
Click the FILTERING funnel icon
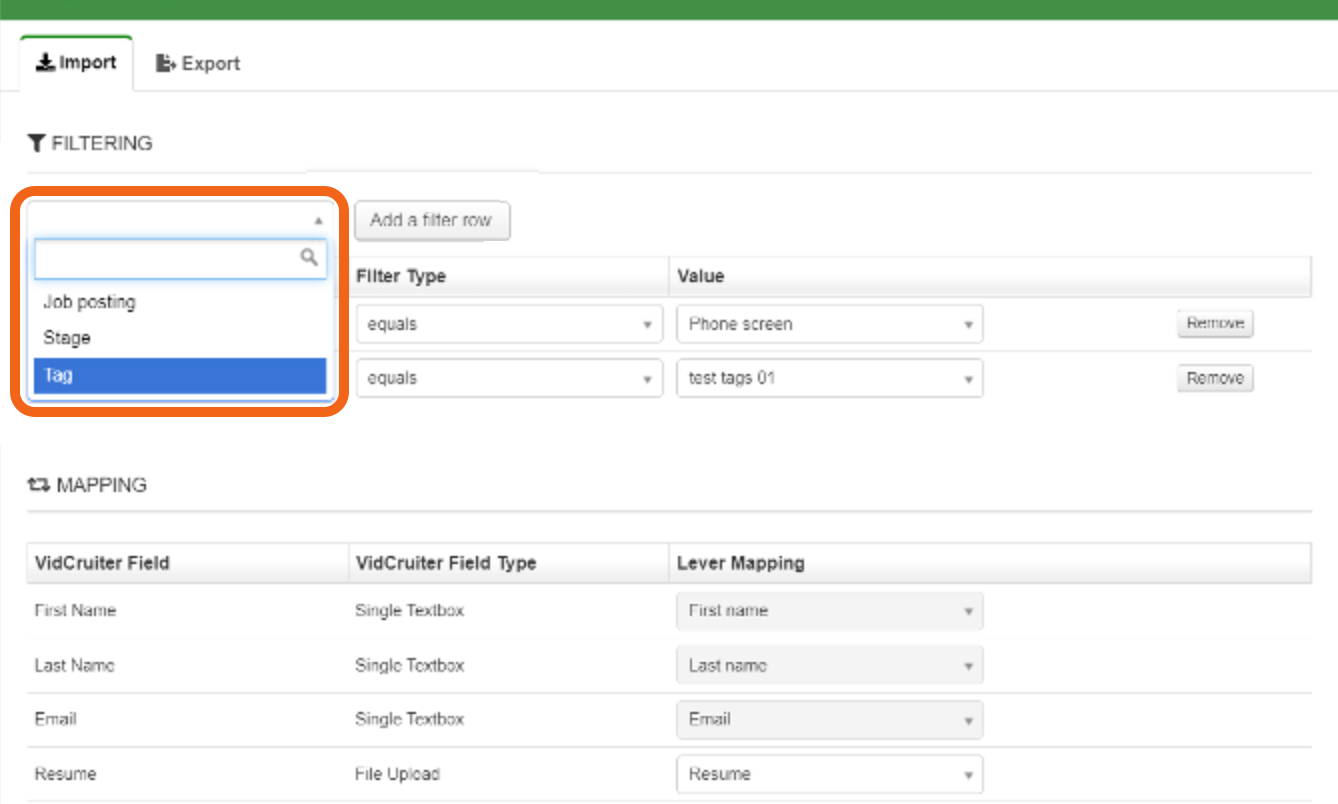[x=37, y=143]
